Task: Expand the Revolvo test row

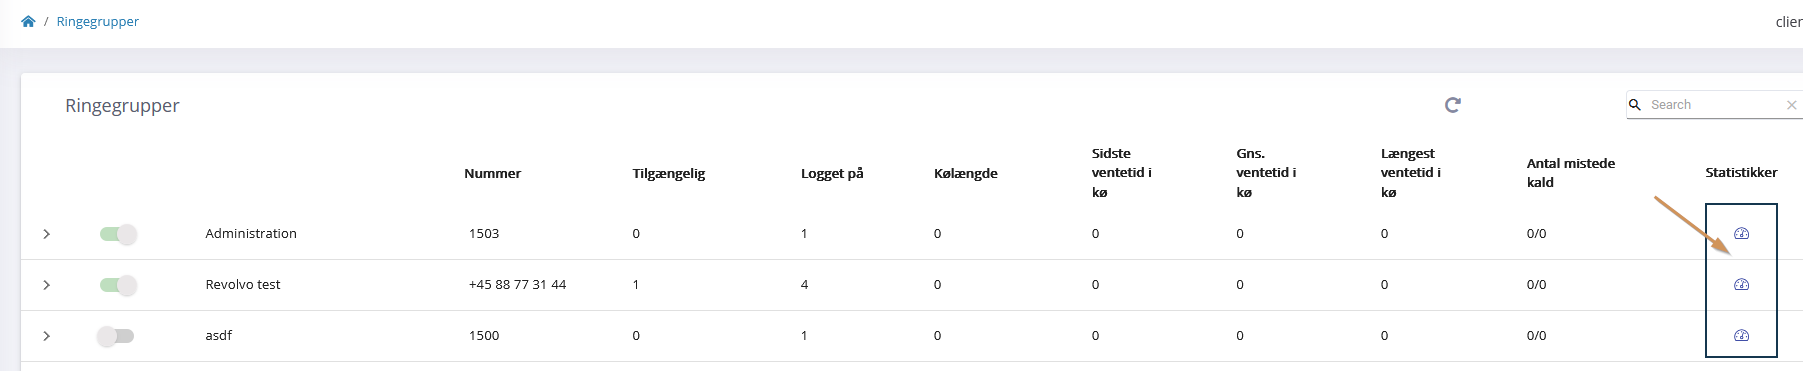Action: [x=46, y=285]
